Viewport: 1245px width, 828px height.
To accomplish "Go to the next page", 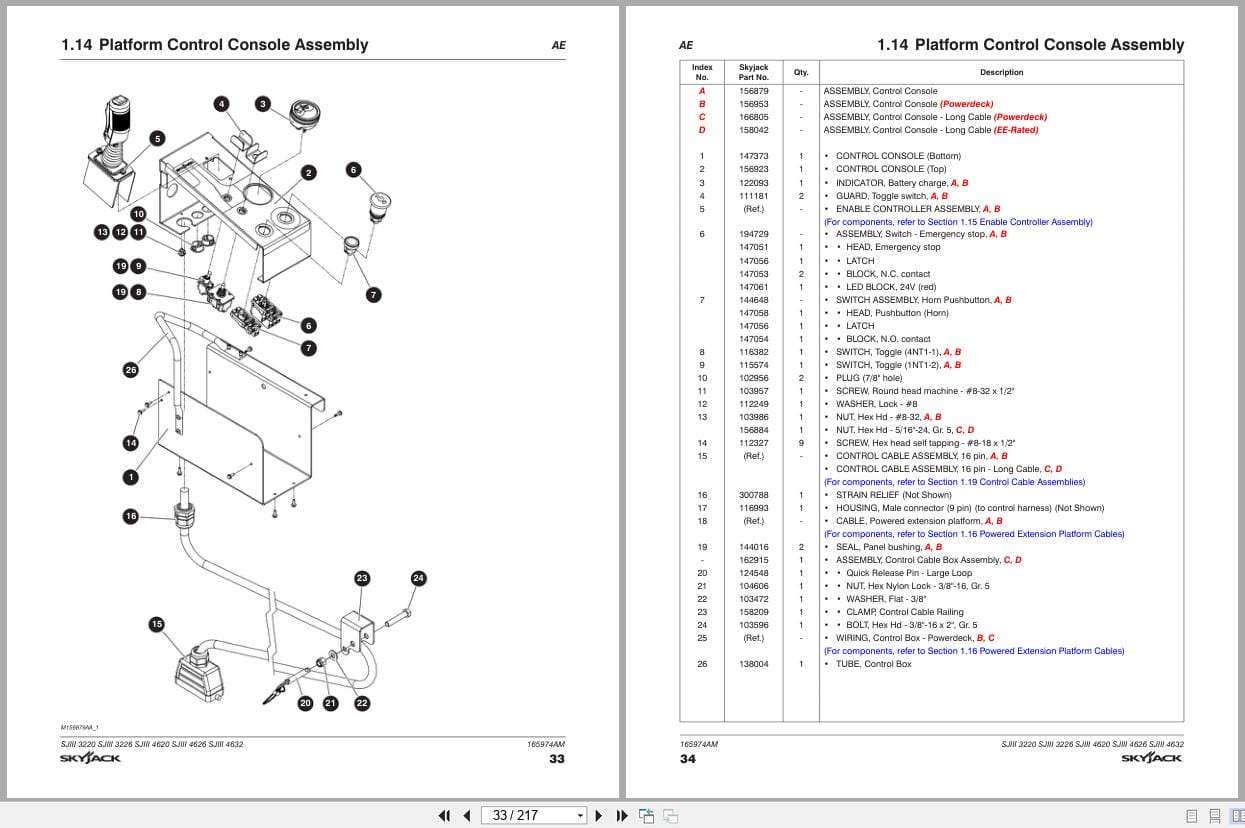I will pos(599,815).
